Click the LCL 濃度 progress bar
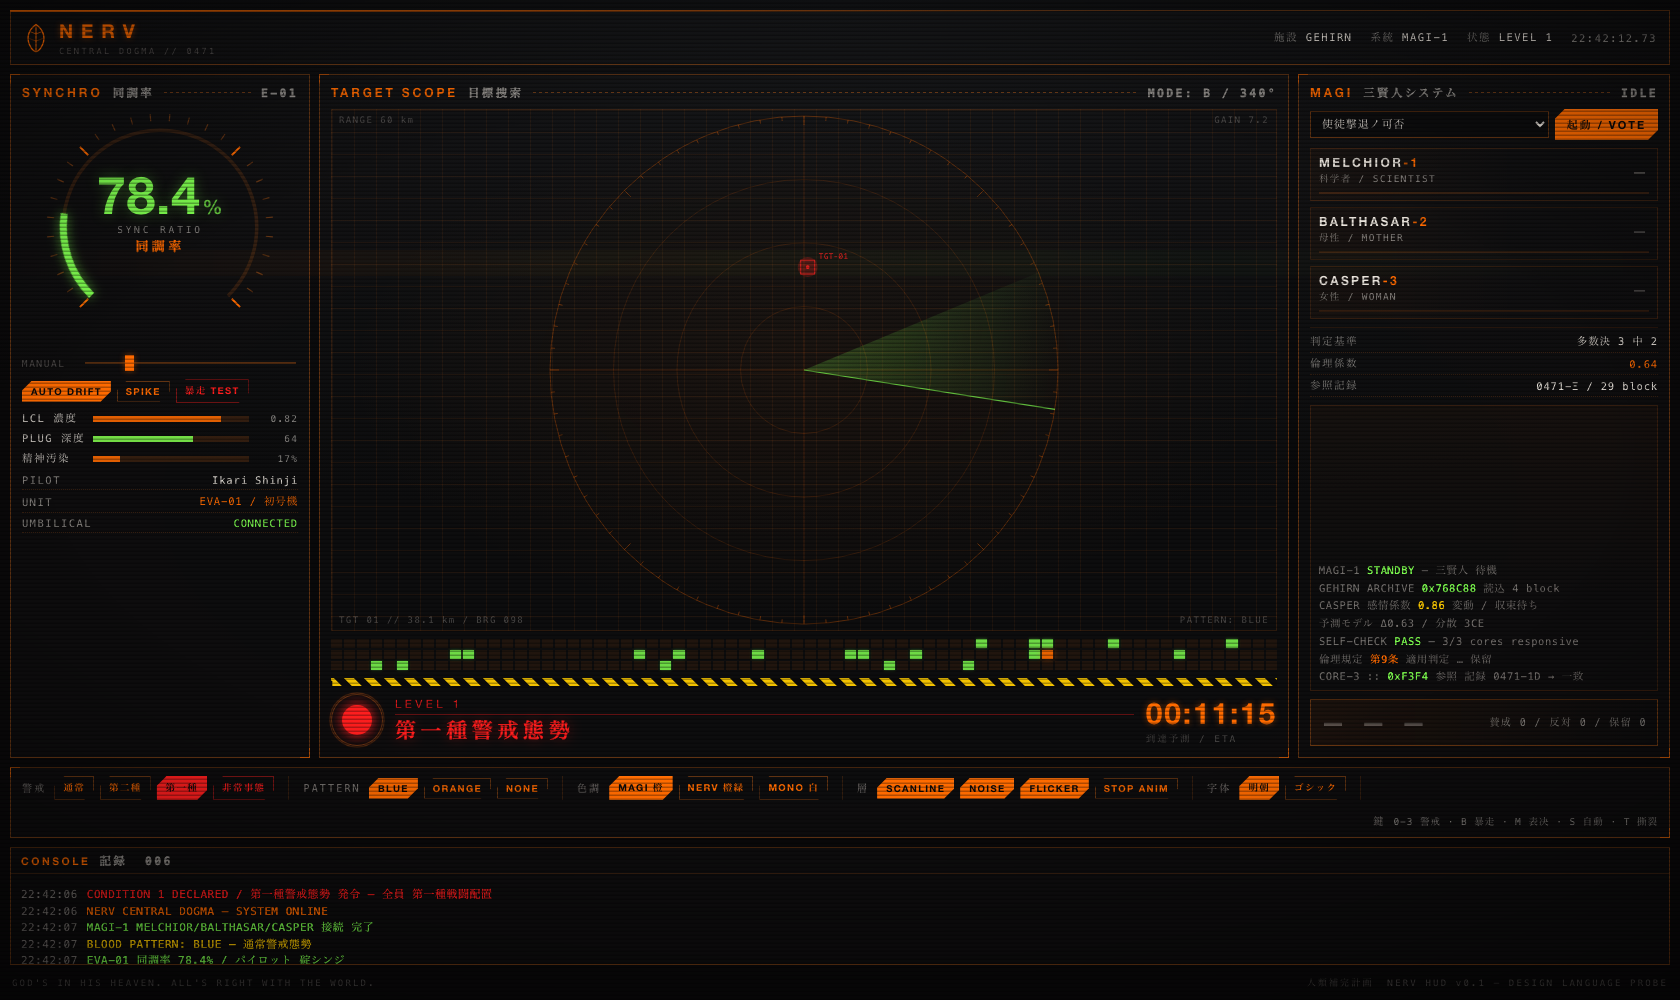The width and height of the screenshot is (1680, 1000). (171, 419)
